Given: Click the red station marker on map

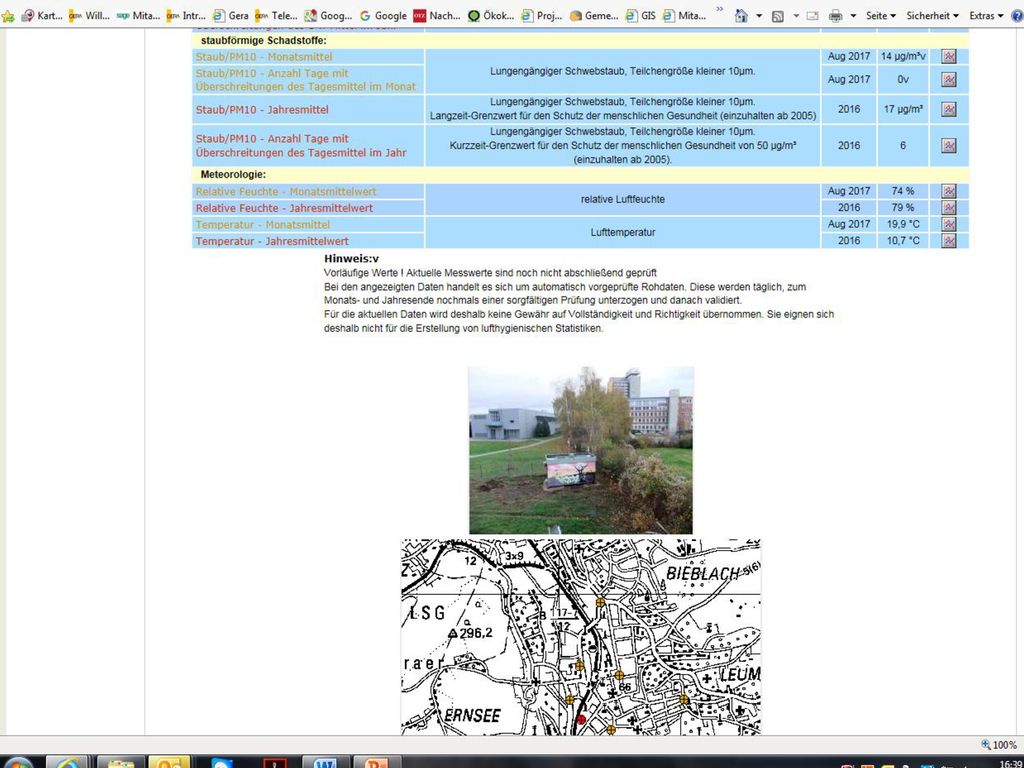Looking at the screenshot, I should [581, 720].
